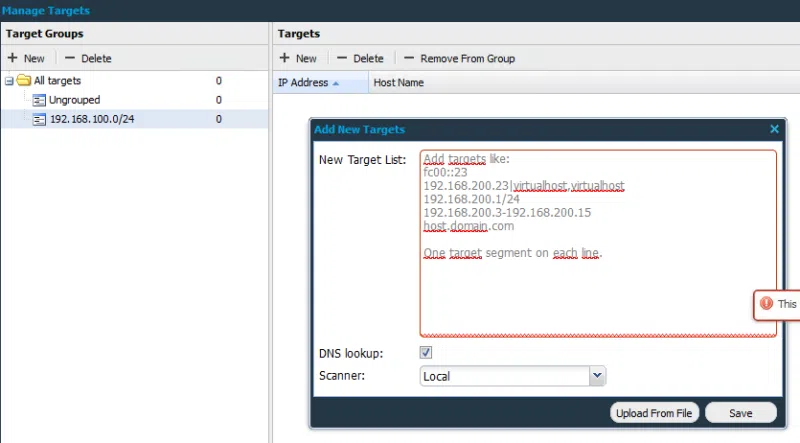The width and height of the screenshot is (800, 443).
Task: Click the Ungrouped count 0
Action: click(218, 100)
